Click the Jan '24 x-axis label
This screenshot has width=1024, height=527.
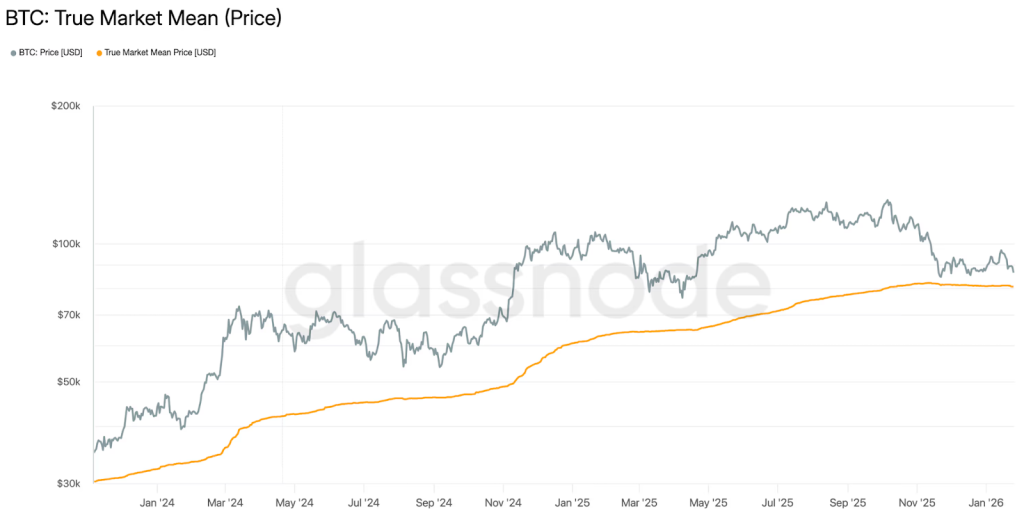coord(156,502)
